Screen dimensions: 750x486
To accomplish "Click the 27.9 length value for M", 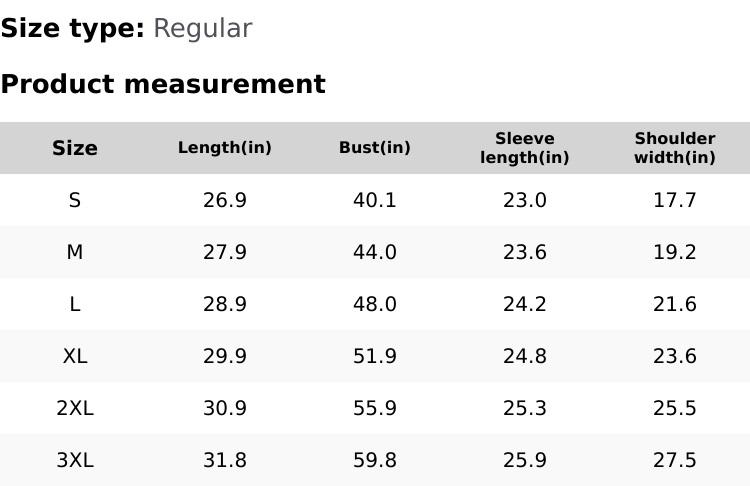I will coord(225,252).
